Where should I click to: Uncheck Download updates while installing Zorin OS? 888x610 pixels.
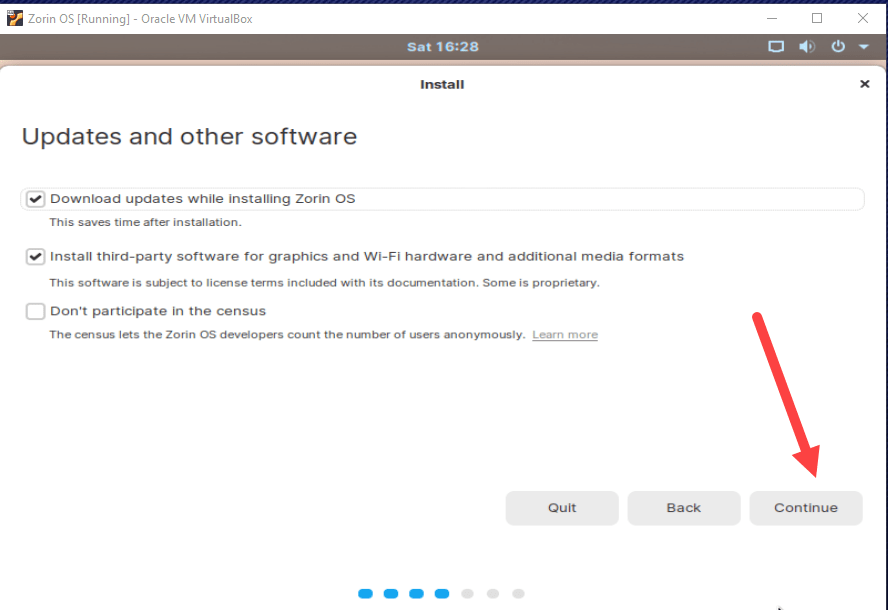(35, 198)
